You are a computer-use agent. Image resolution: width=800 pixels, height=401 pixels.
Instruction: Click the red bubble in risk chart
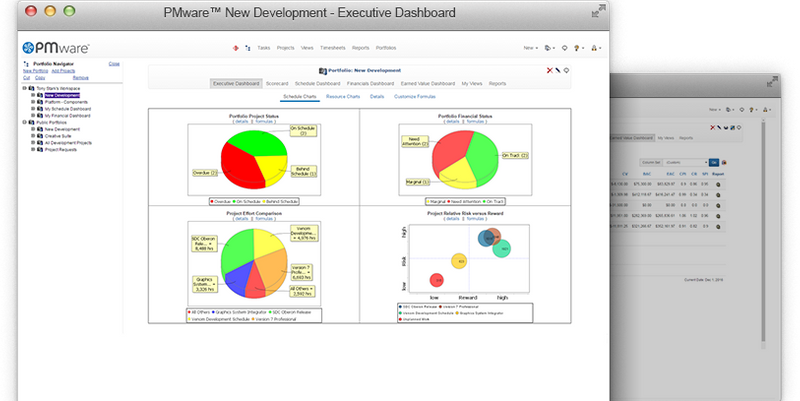click(x=436, y=280)
